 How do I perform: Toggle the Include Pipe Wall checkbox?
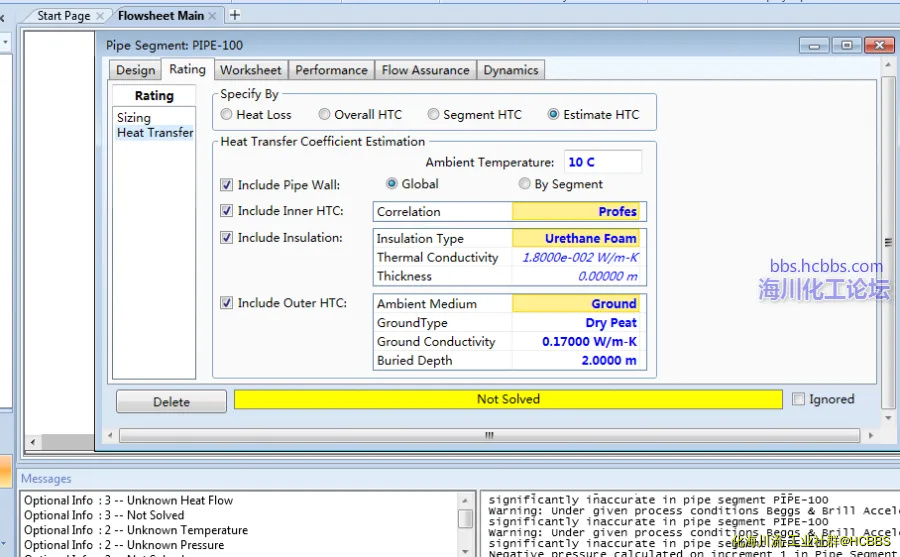tap(227, 185)
